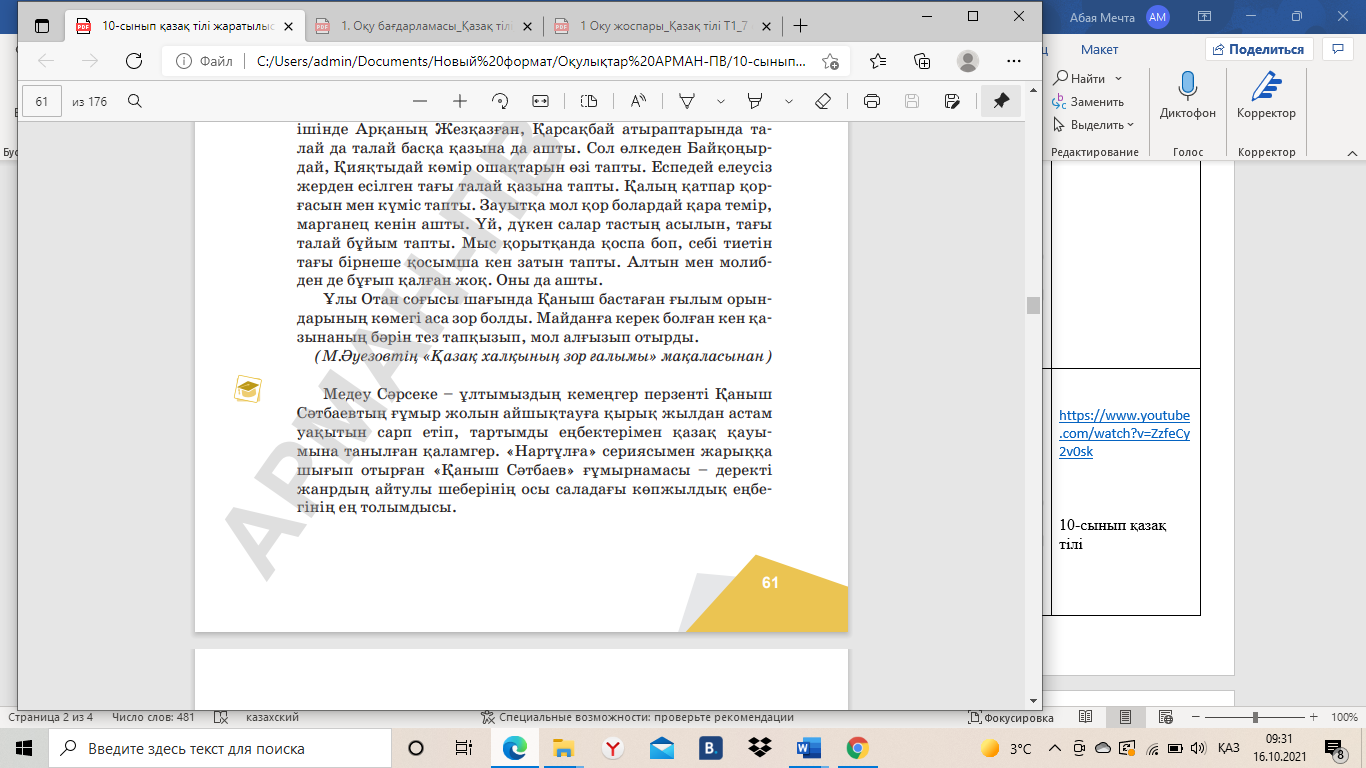Toggle the page view button in PDF toolbar
Viewport: 1366px width, 768px height.
pos(589,101)
